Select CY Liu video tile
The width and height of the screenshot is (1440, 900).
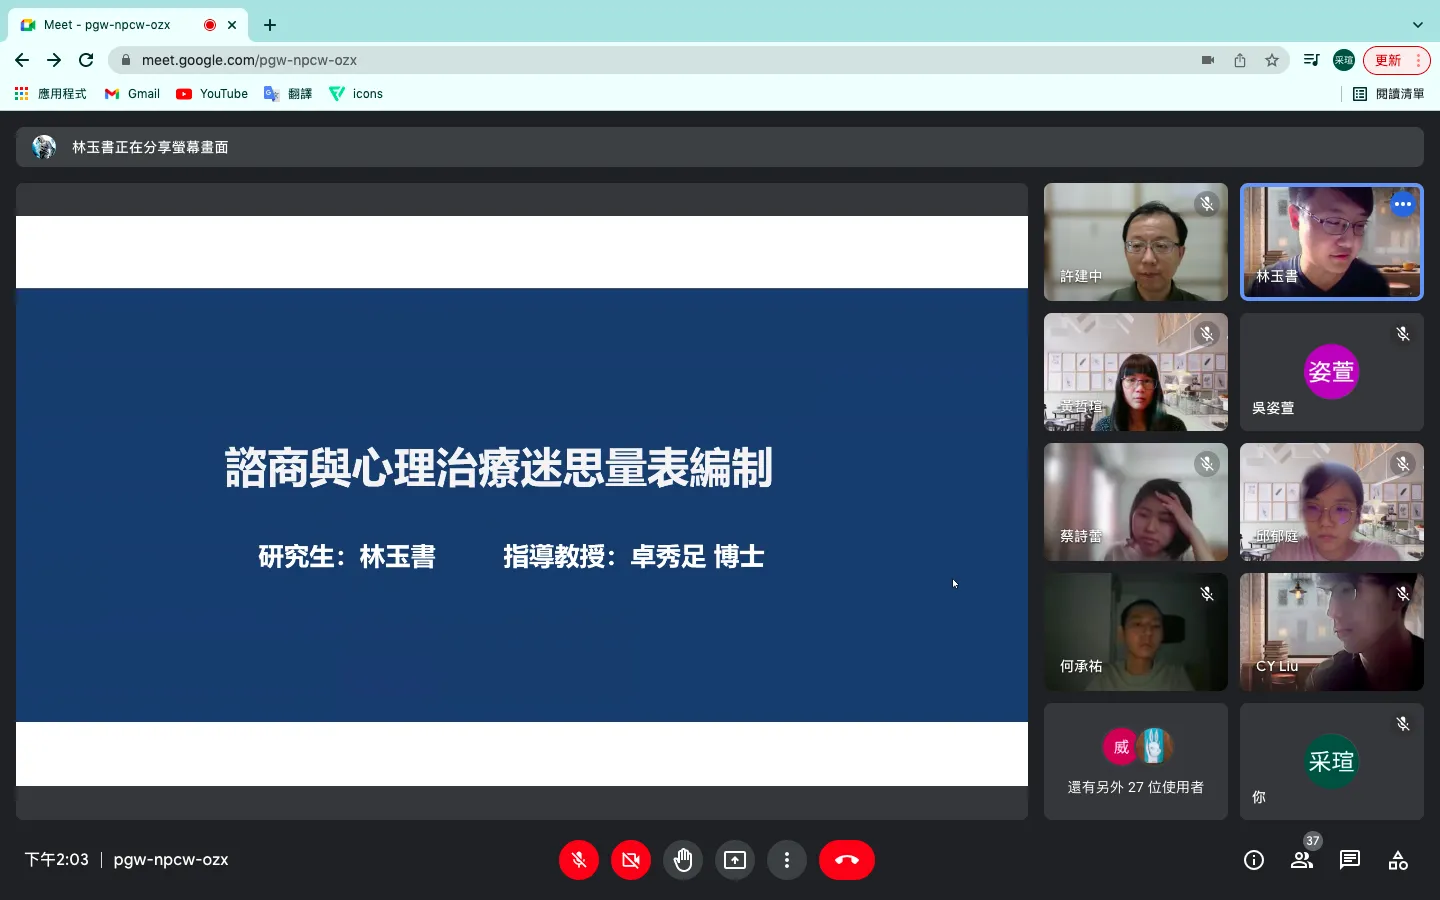point(1332,632)
